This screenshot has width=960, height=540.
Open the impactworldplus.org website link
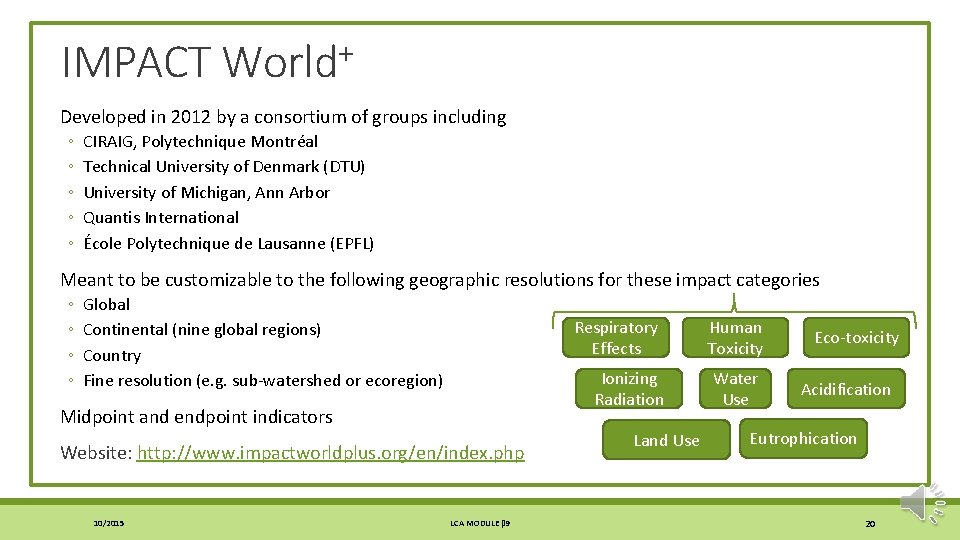click(x=331, y=452)
